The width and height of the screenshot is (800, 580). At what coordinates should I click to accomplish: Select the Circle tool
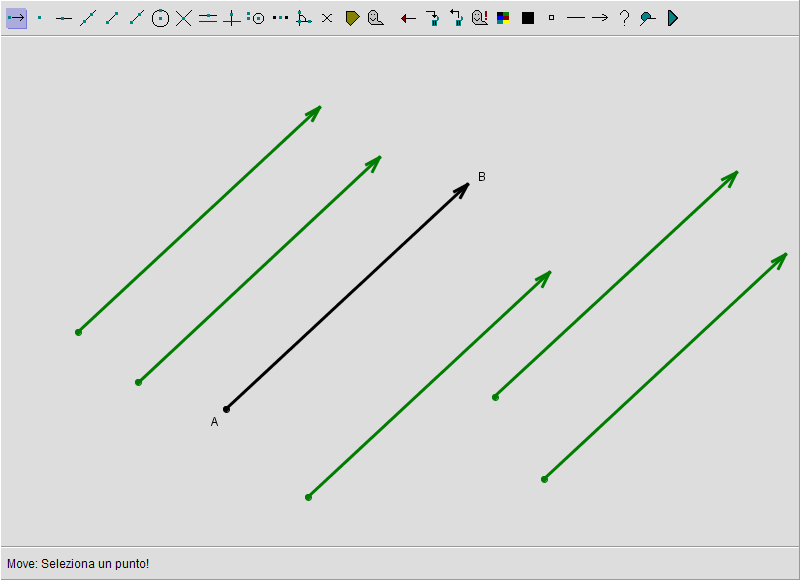pos(160,18)
